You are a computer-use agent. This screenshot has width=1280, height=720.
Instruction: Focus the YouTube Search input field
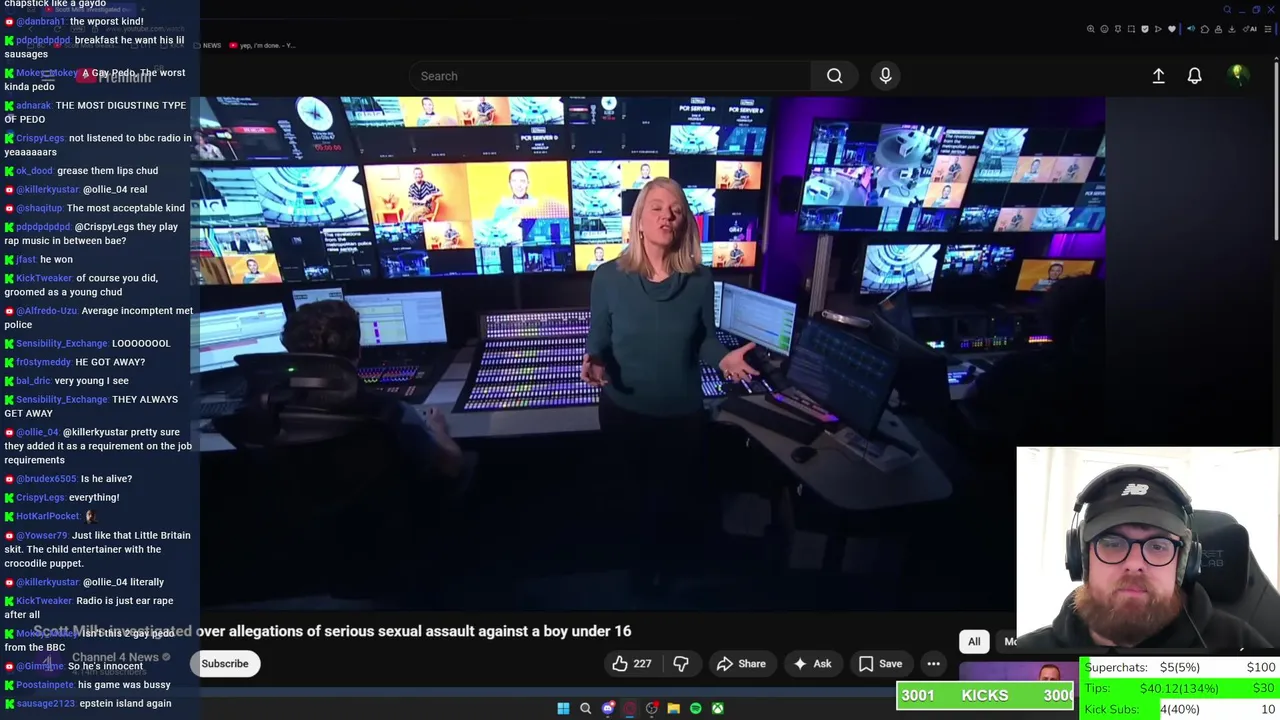point(610,76)
